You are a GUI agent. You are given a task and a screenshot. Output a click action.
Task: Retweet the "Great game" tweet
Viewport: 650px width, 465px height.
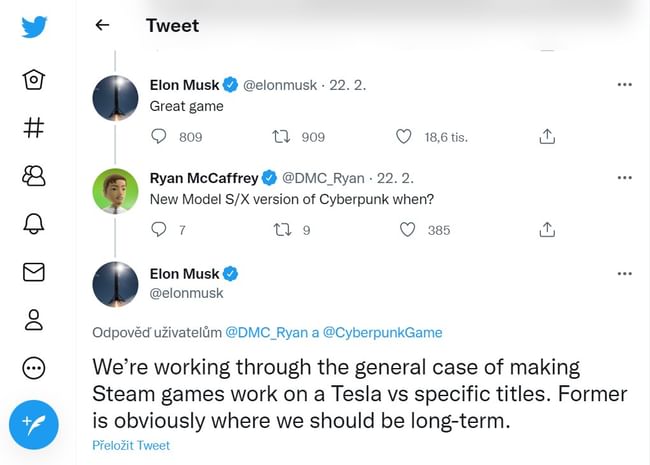(282, 137)
